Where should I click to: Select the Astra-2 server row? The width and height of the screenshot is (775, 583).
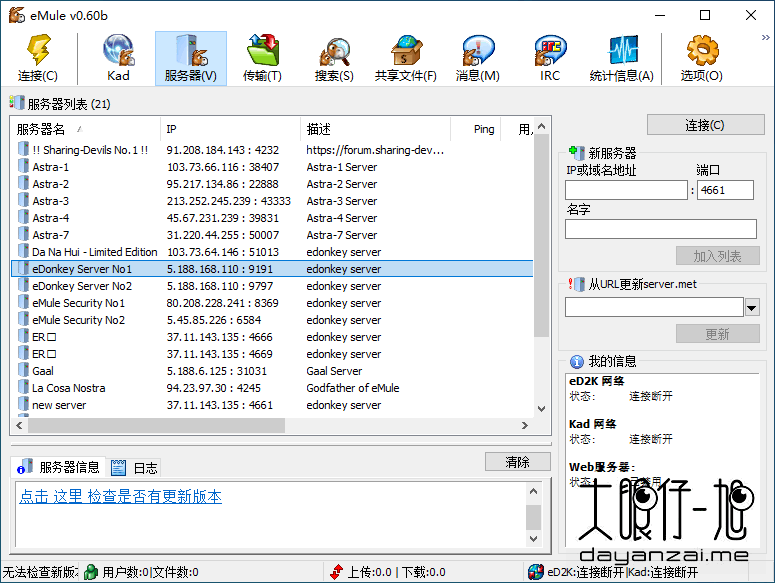tap(272, 184)
